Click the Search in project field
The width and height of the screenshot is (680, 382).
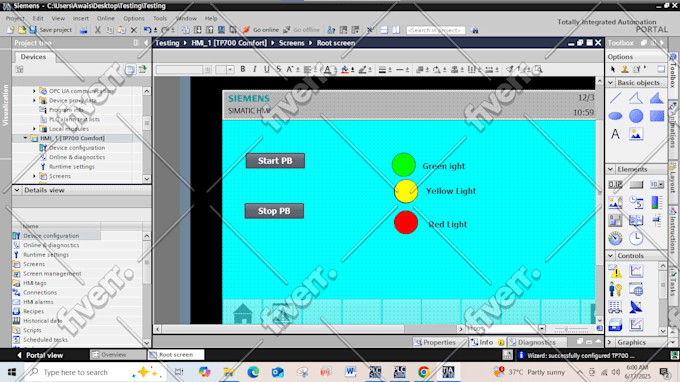click(x=435, y=30)
